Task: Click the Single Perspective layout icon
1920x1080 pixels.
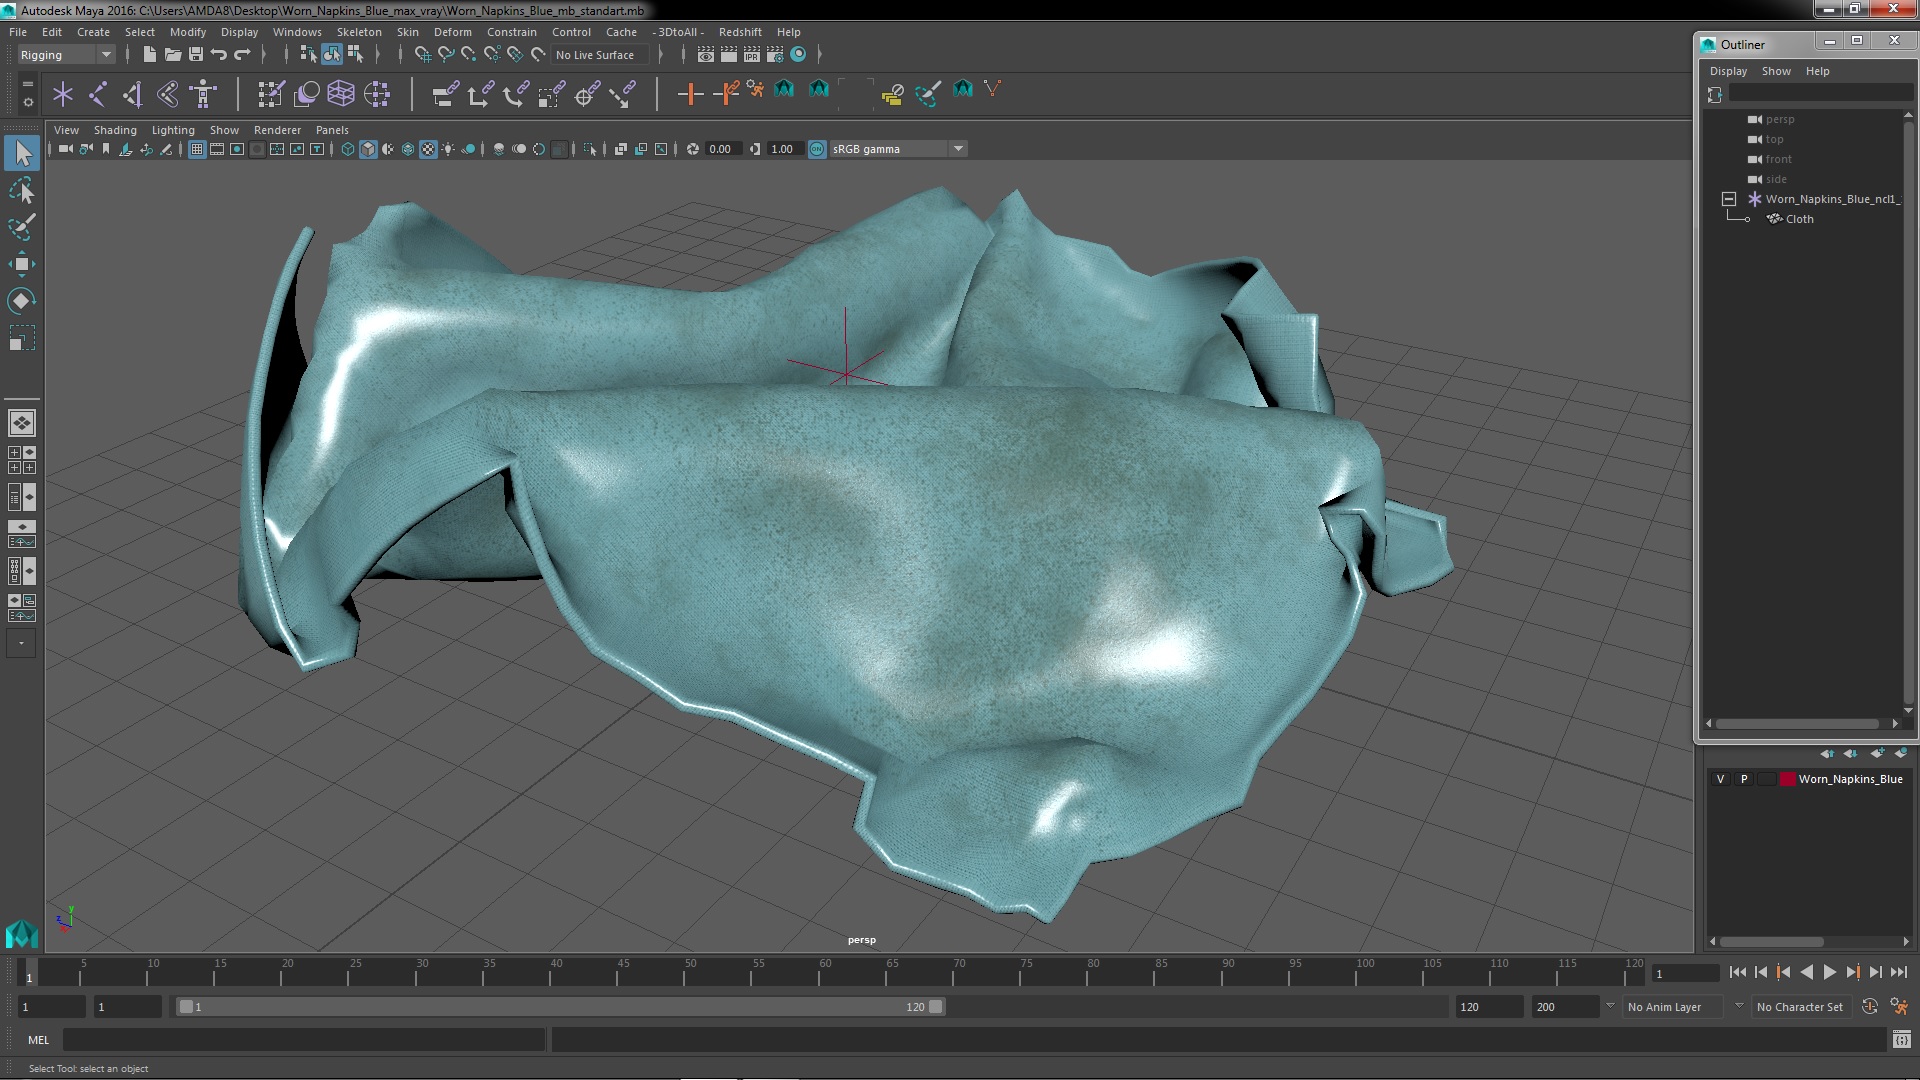Action: (22, 423)
